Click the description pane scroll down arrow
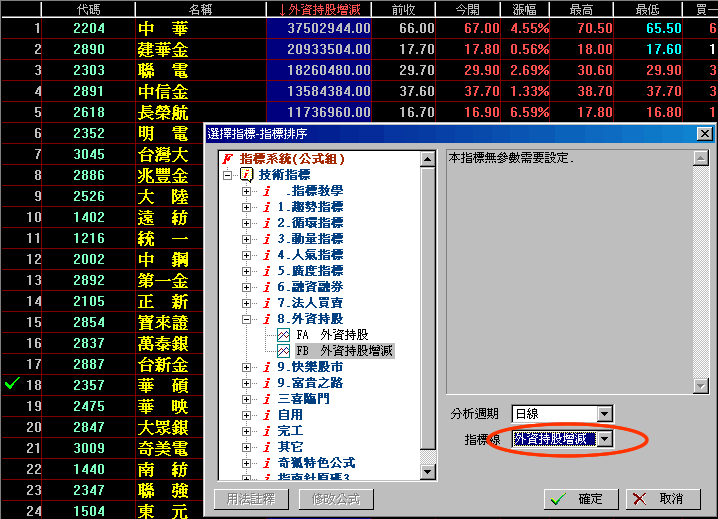Image resolution: width=718 pixels, height=519 pixels. point(701,386)
